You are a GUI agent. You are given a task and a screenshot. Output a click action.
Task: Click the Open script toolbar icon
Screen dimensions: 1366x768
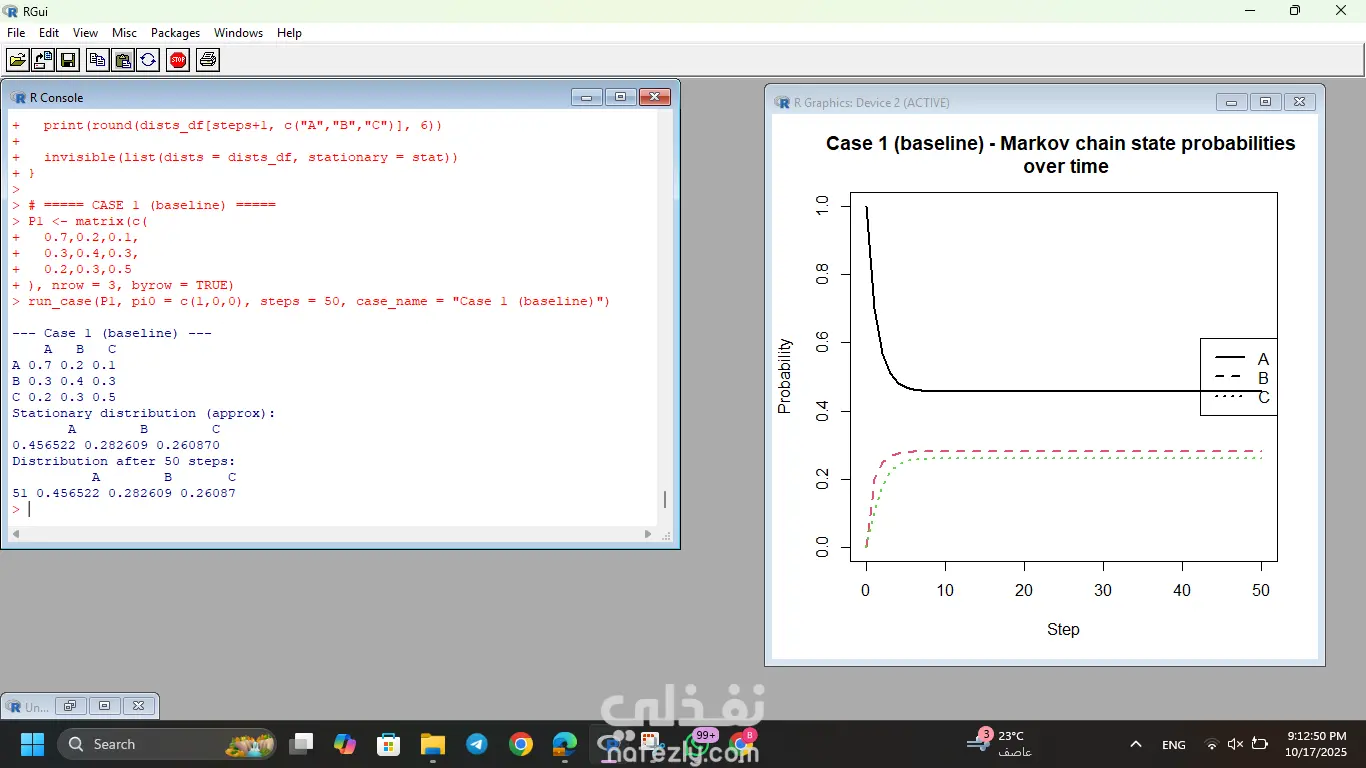pos(18,60)
